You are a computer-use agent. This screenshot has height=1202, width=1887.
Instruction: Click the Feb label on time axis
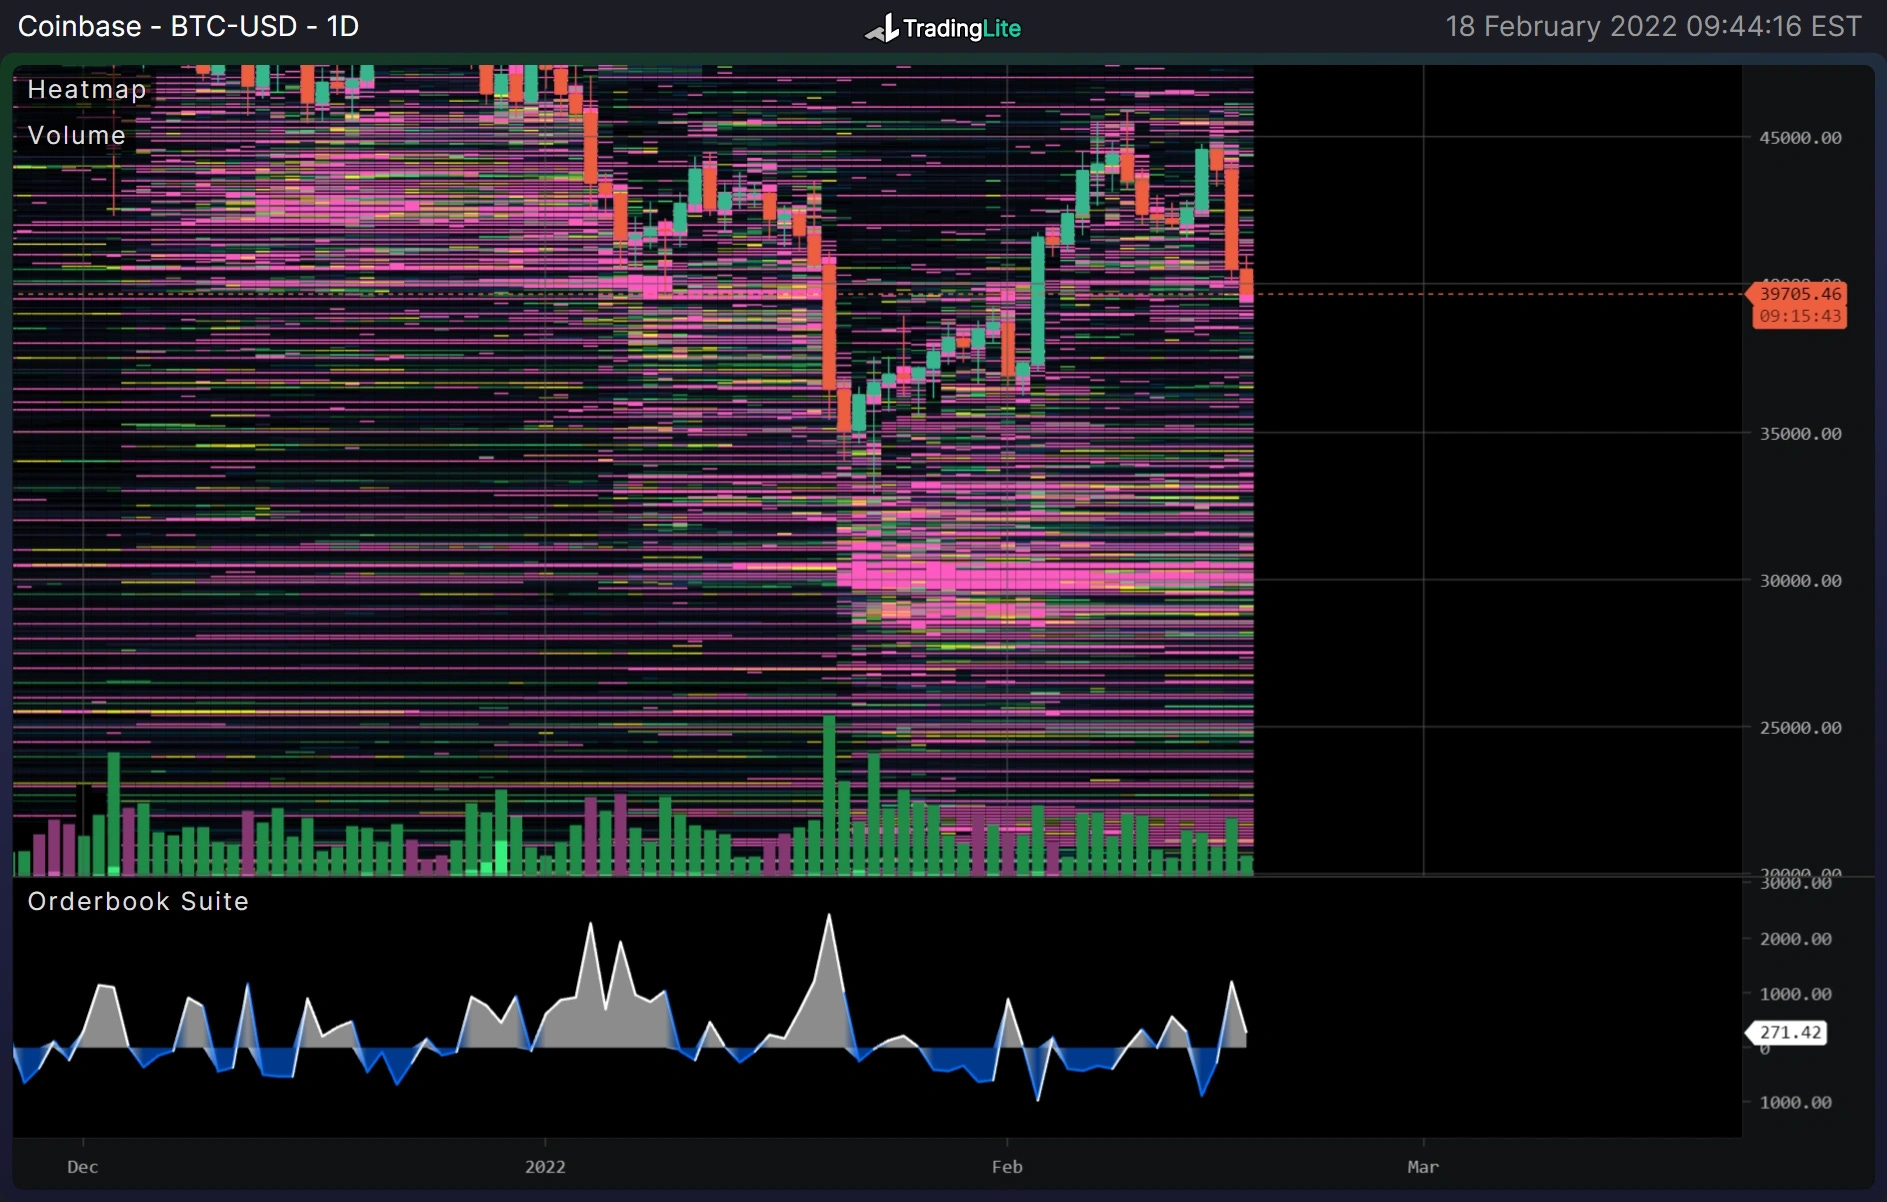coord(1007,1167)
